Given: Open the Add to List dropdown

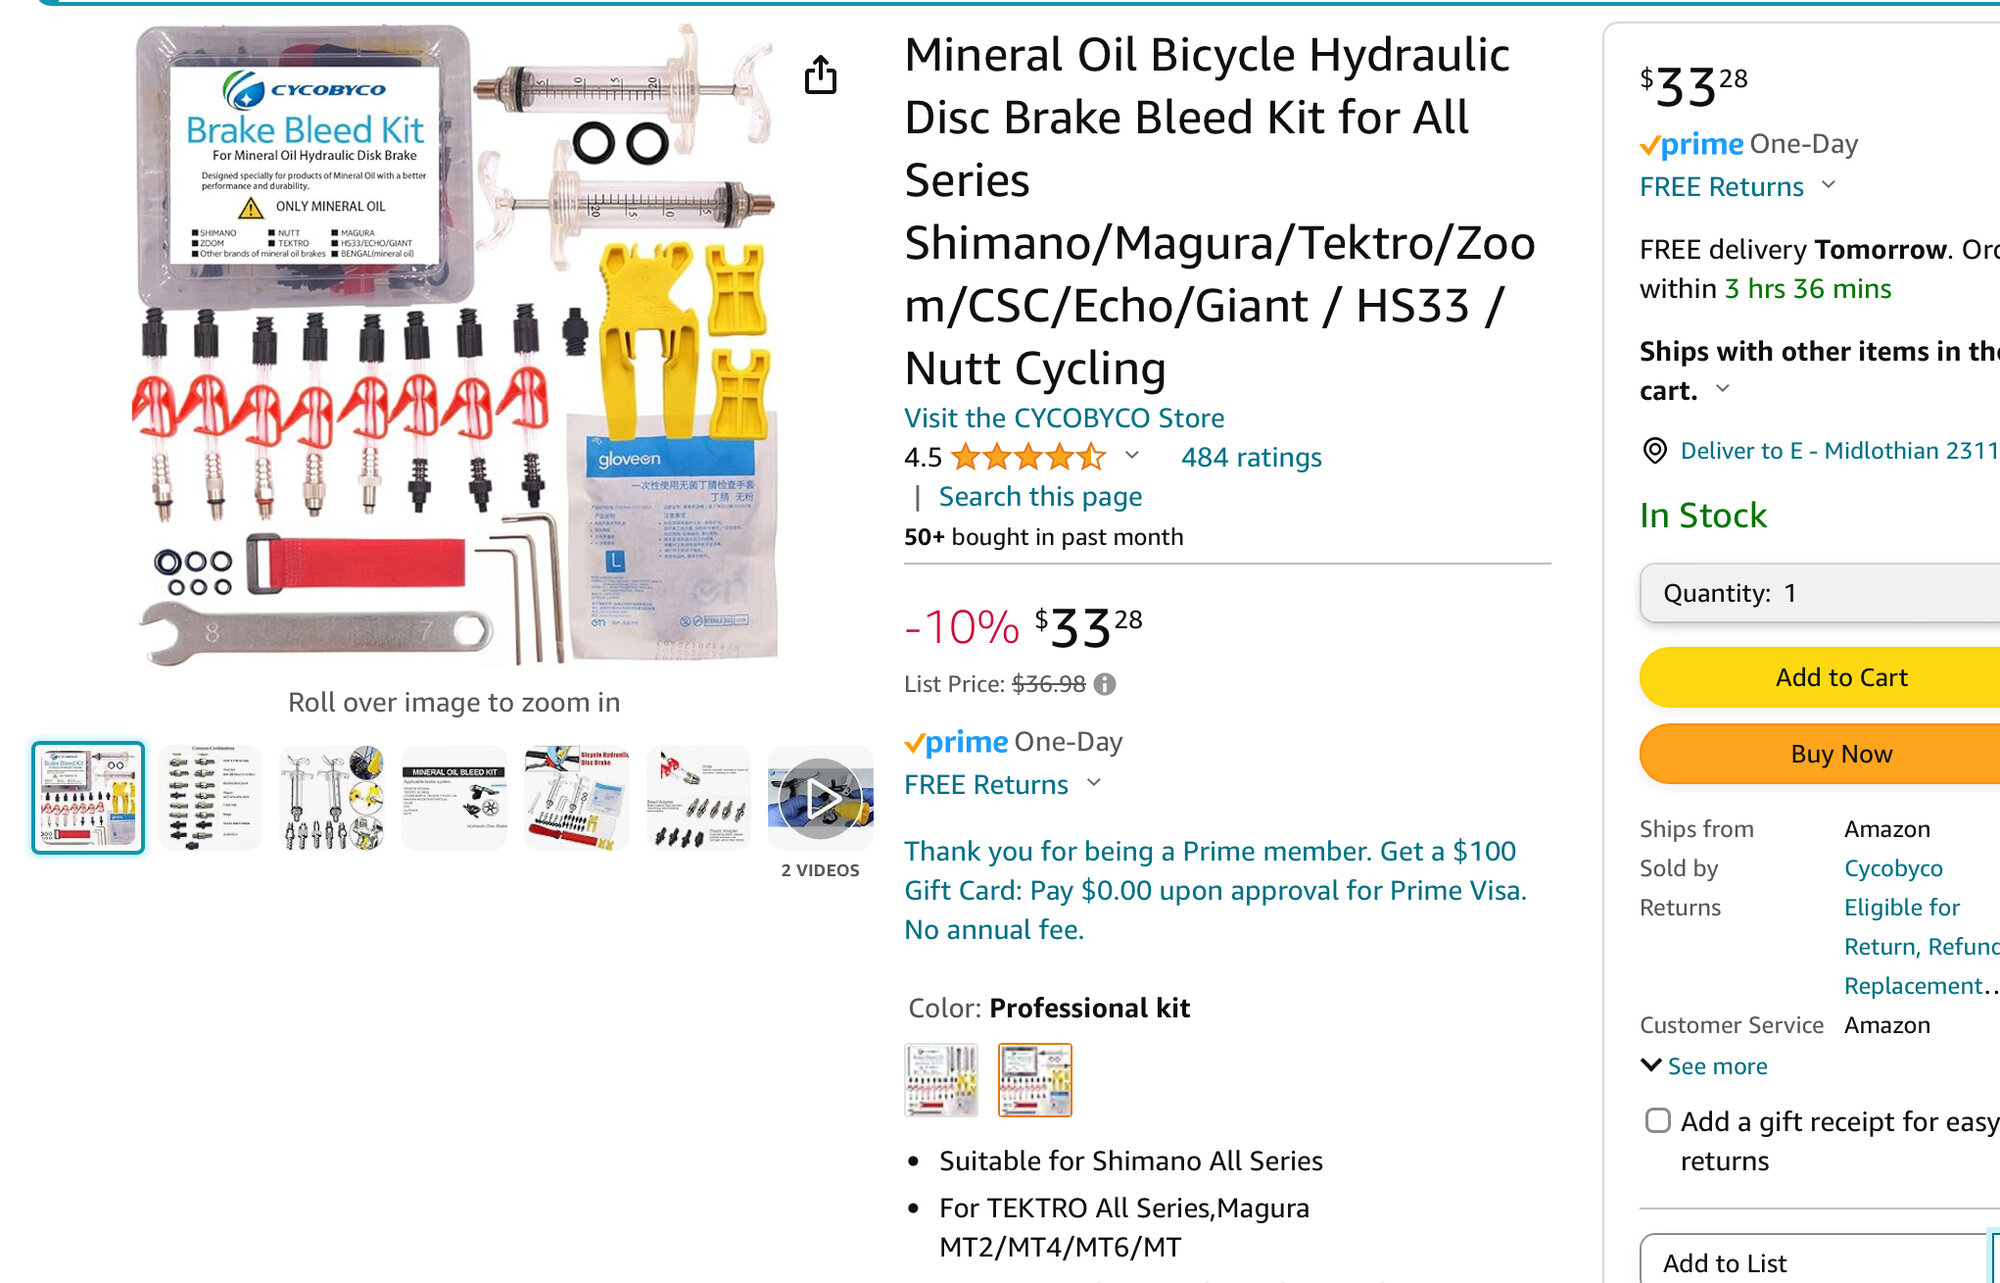Looking at the screenshot, I should (x=1810, y=1262).
